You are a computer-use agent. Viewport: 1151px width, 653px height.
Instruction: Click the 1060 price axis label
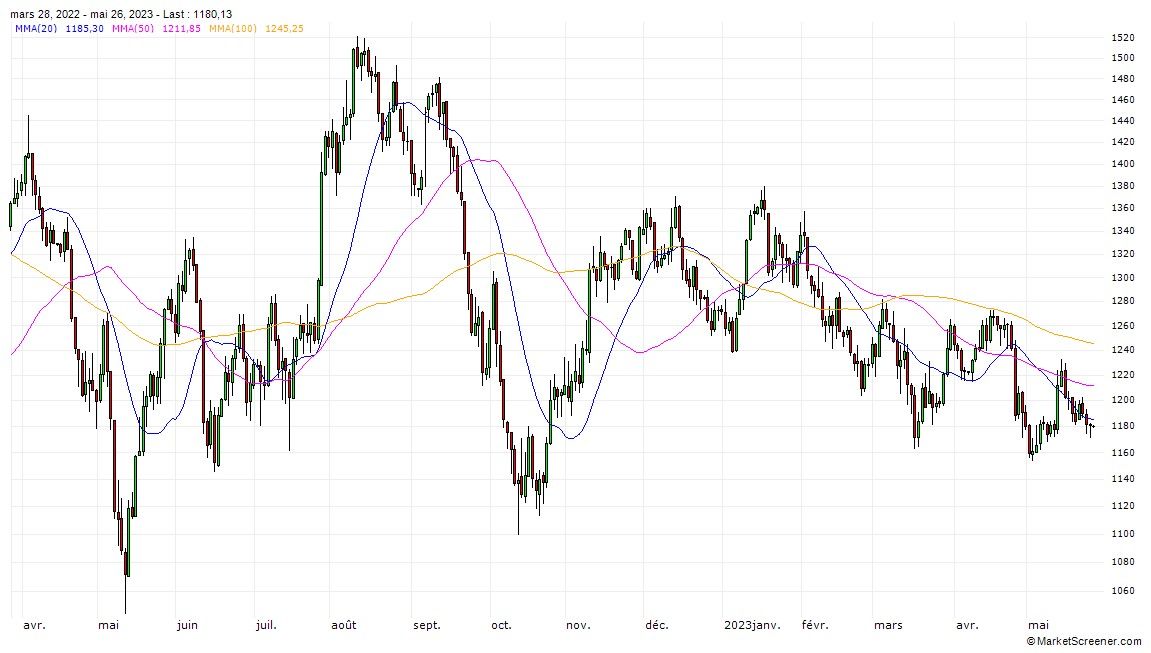pyautogui.click(x=1122, y=591)
